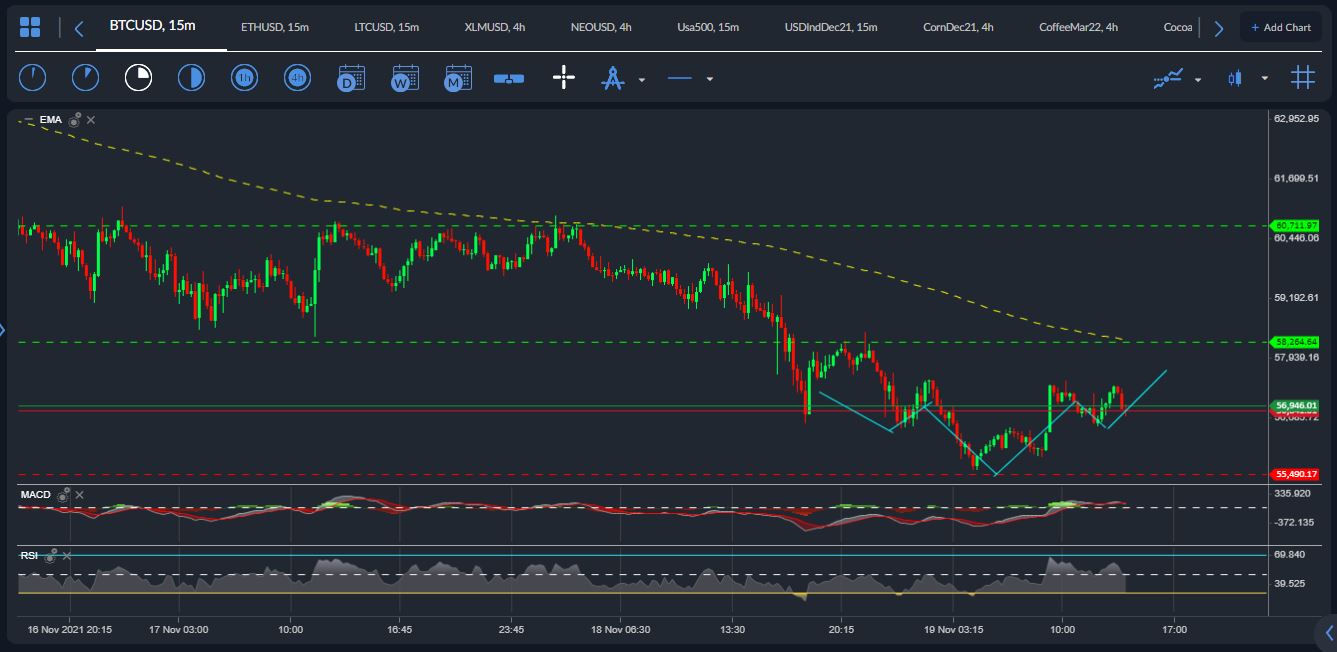
Task: Select the candlestick chart type icon
Action: tap(1235, 77)
